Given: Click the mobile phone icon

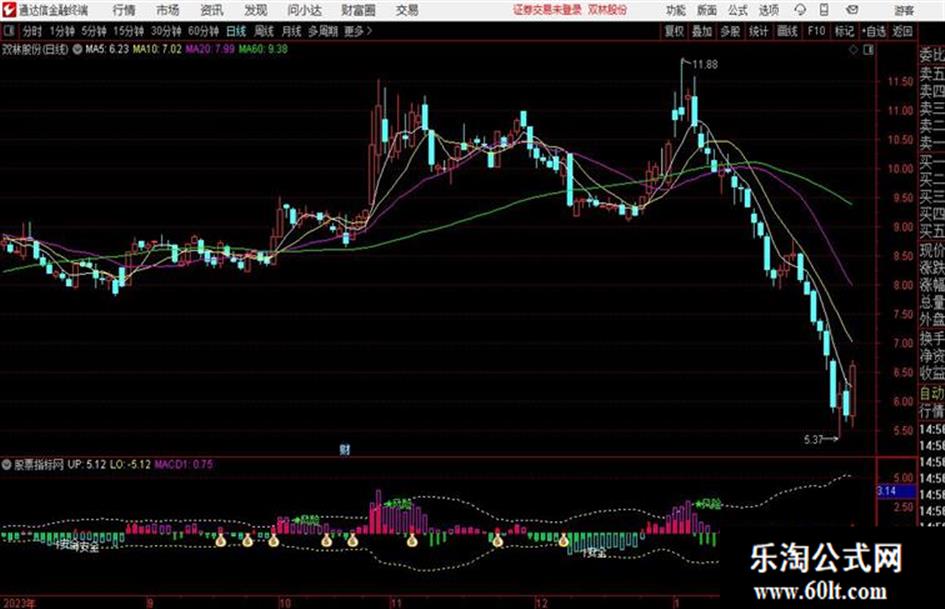Looking at the screenshot, I should (824, 10).
